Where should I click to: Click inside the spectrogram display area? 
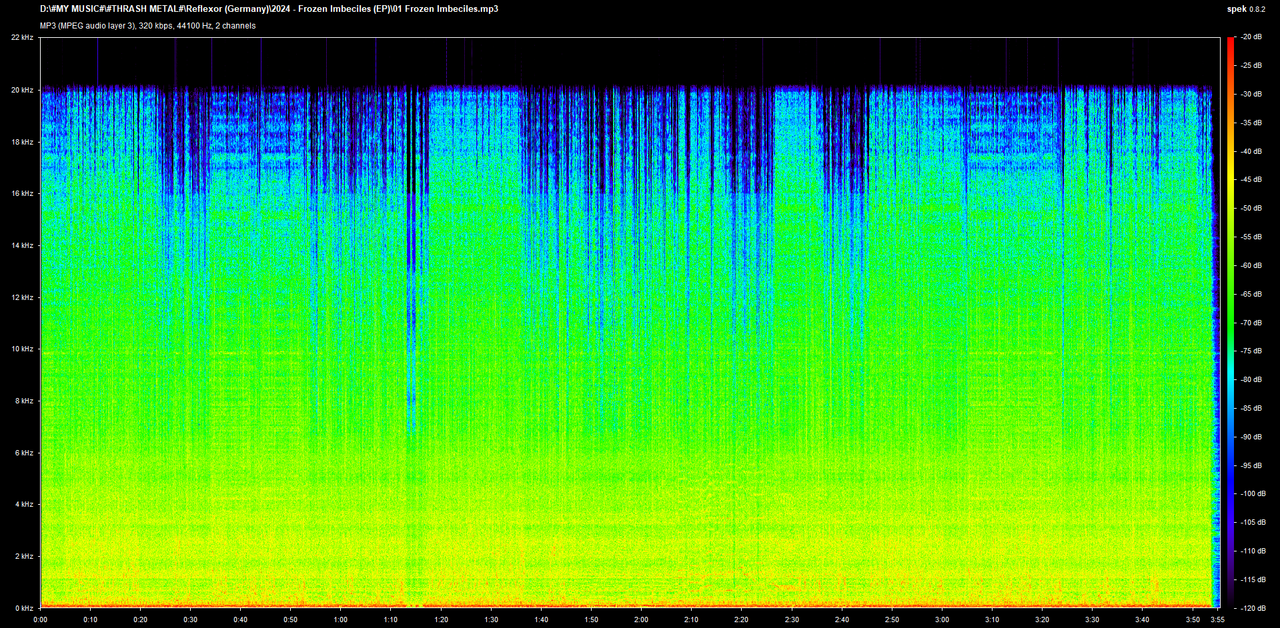pos(628,322)
